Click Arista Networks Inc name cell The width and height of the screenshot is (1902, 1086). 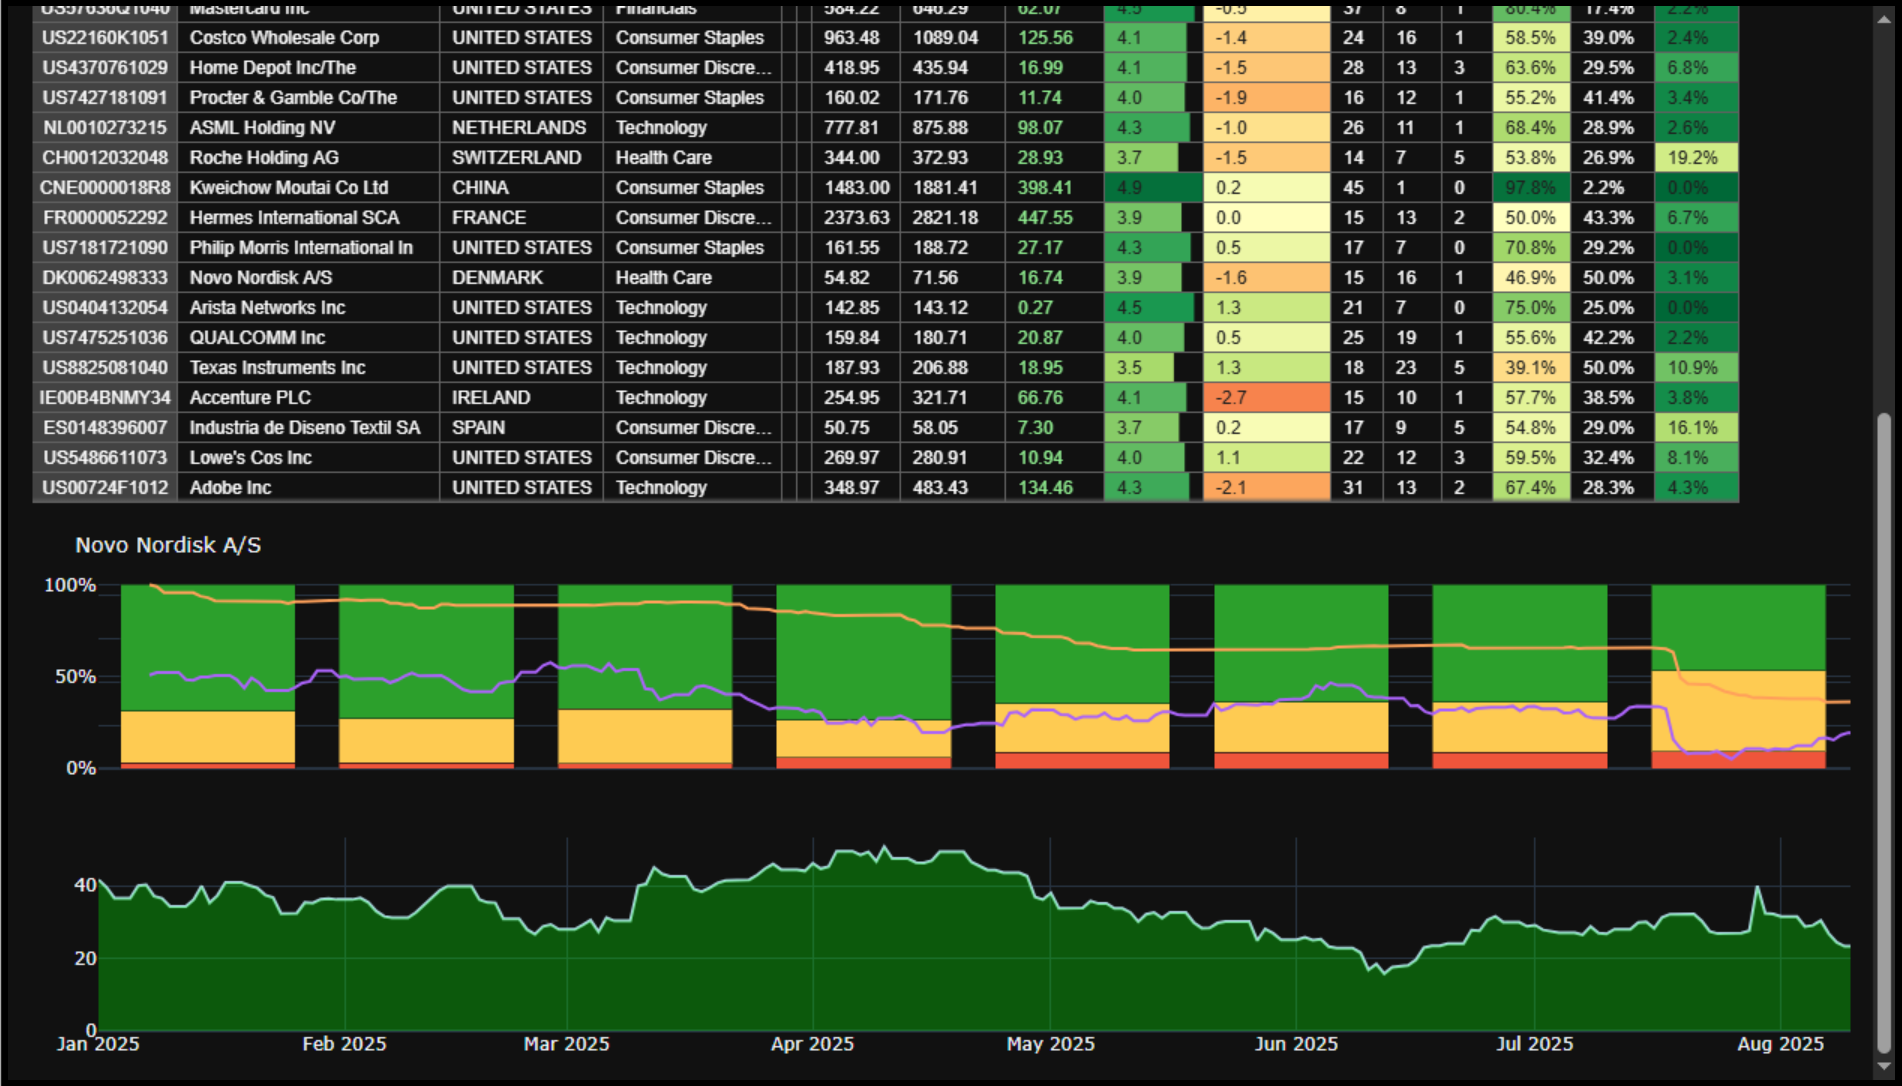click(308, 308)
